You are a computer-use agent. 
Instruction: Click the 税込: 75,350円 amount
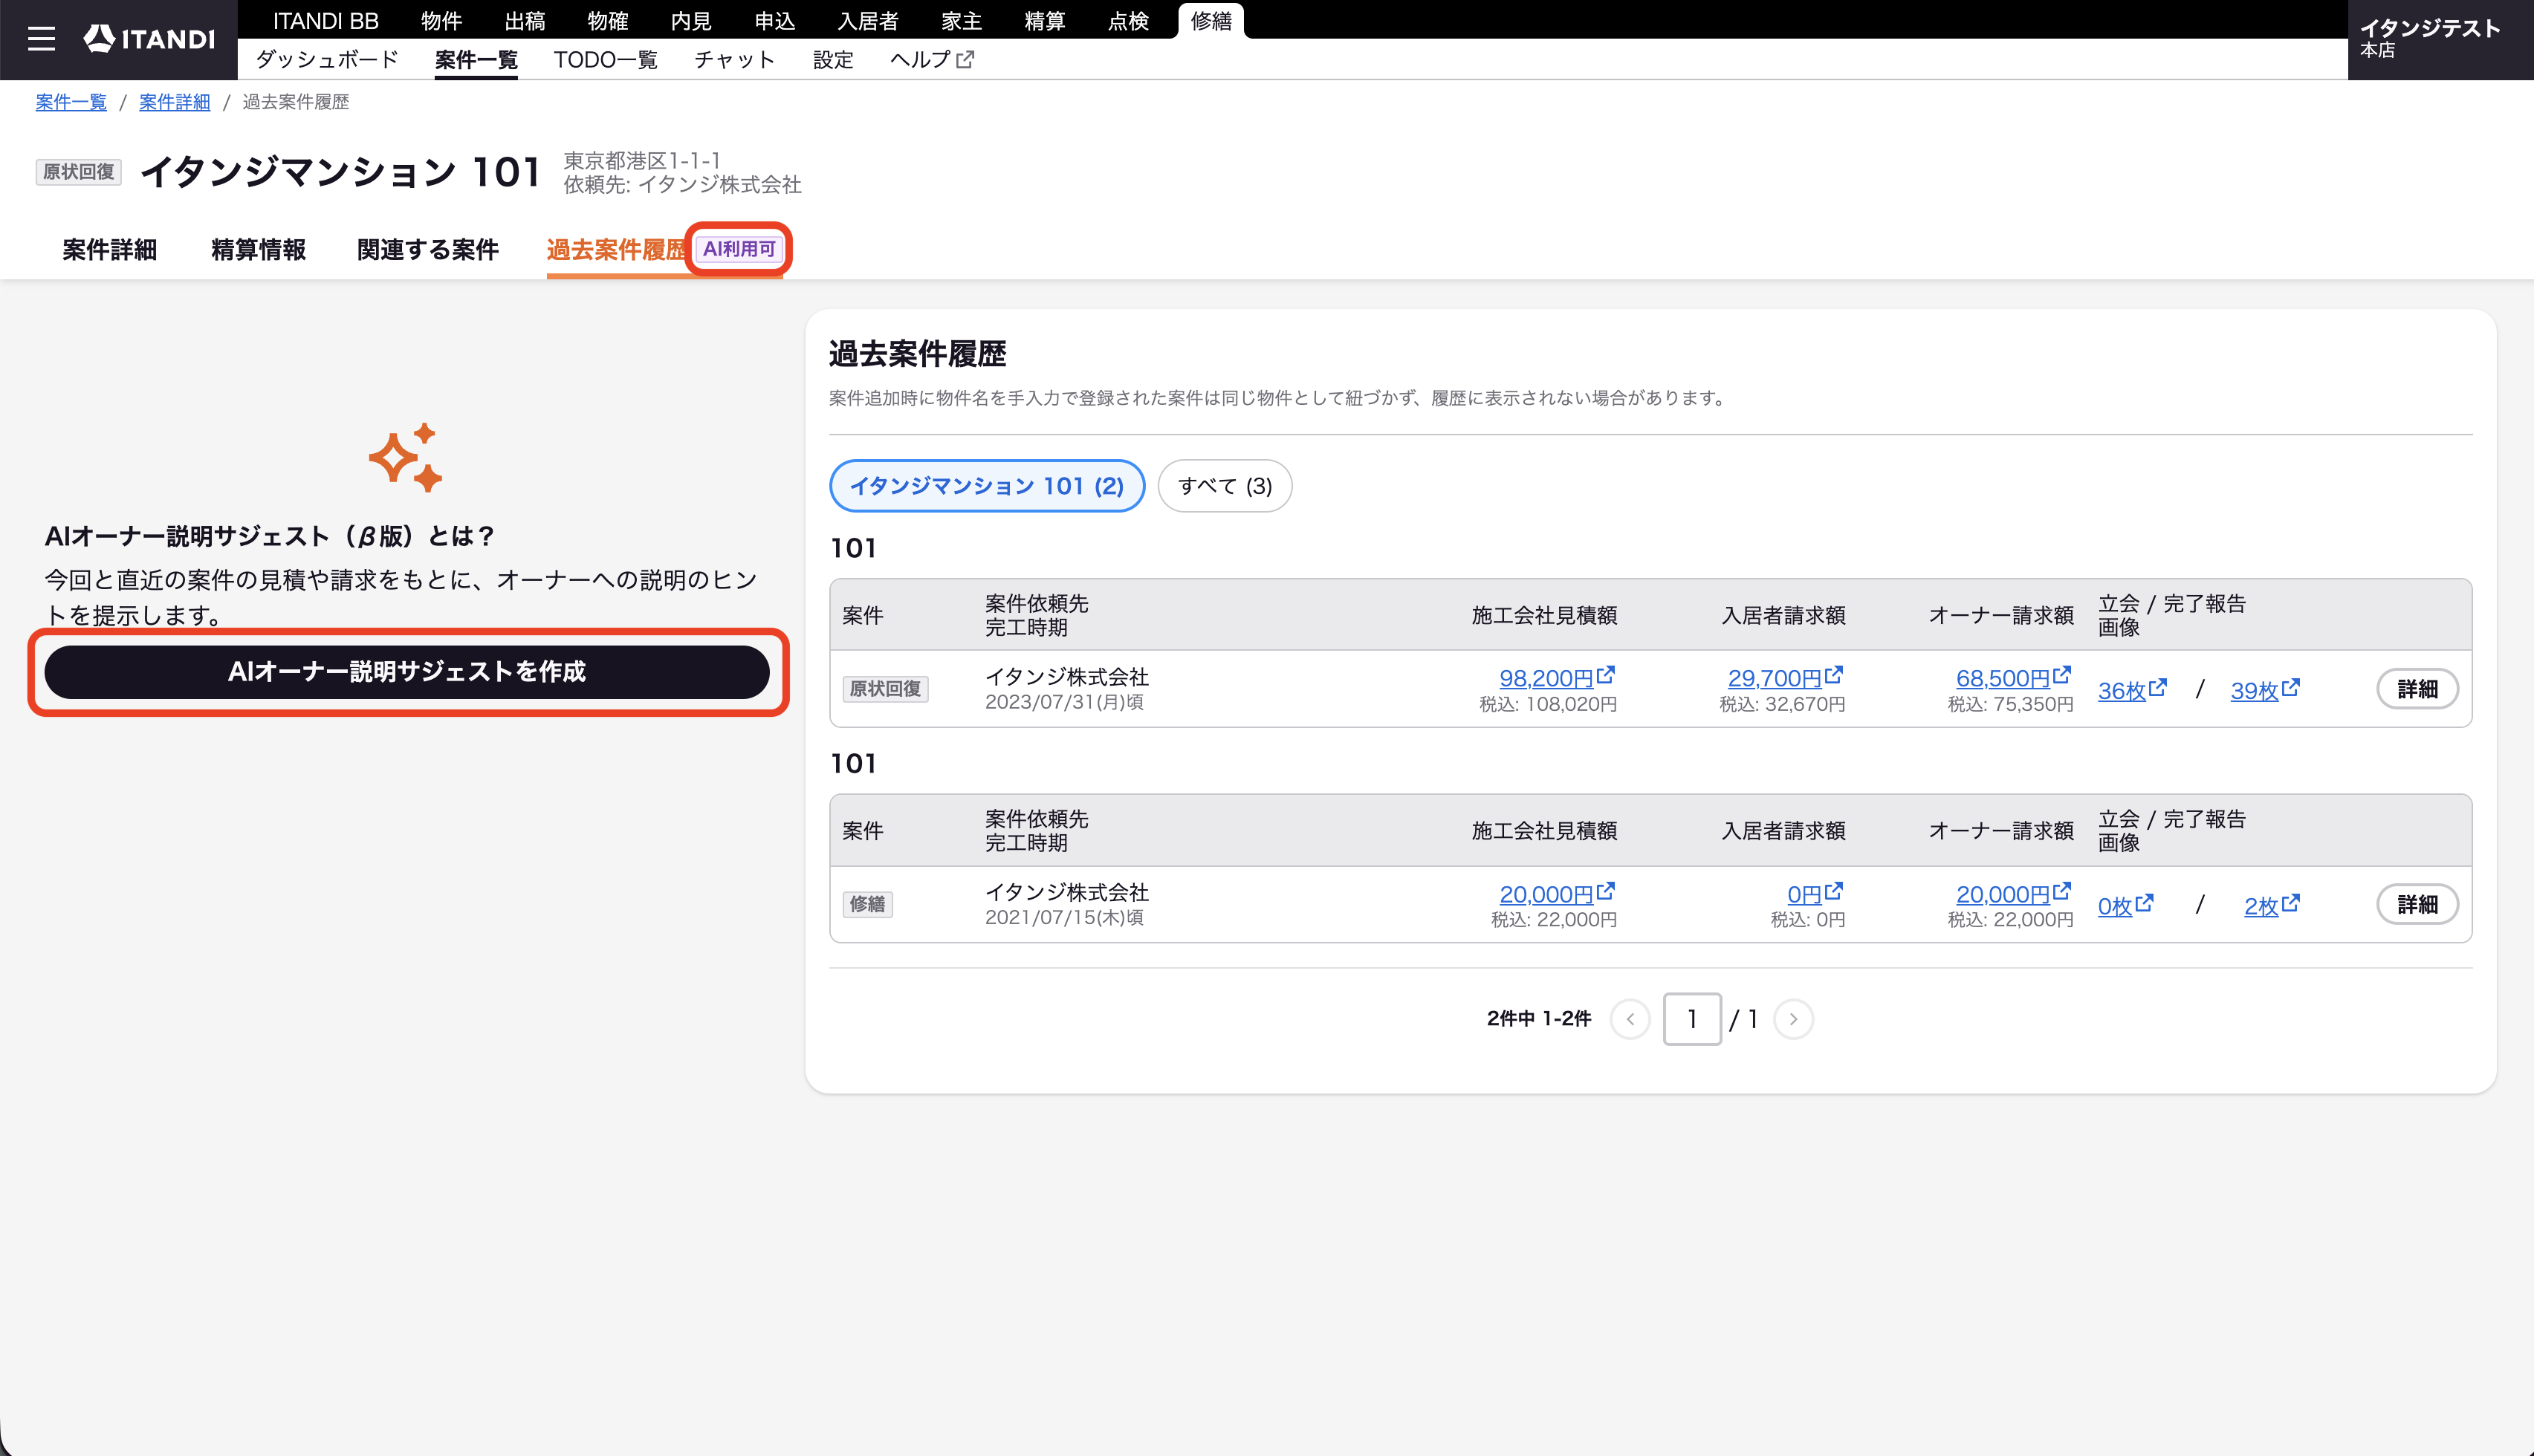(x=2010, y=704)
